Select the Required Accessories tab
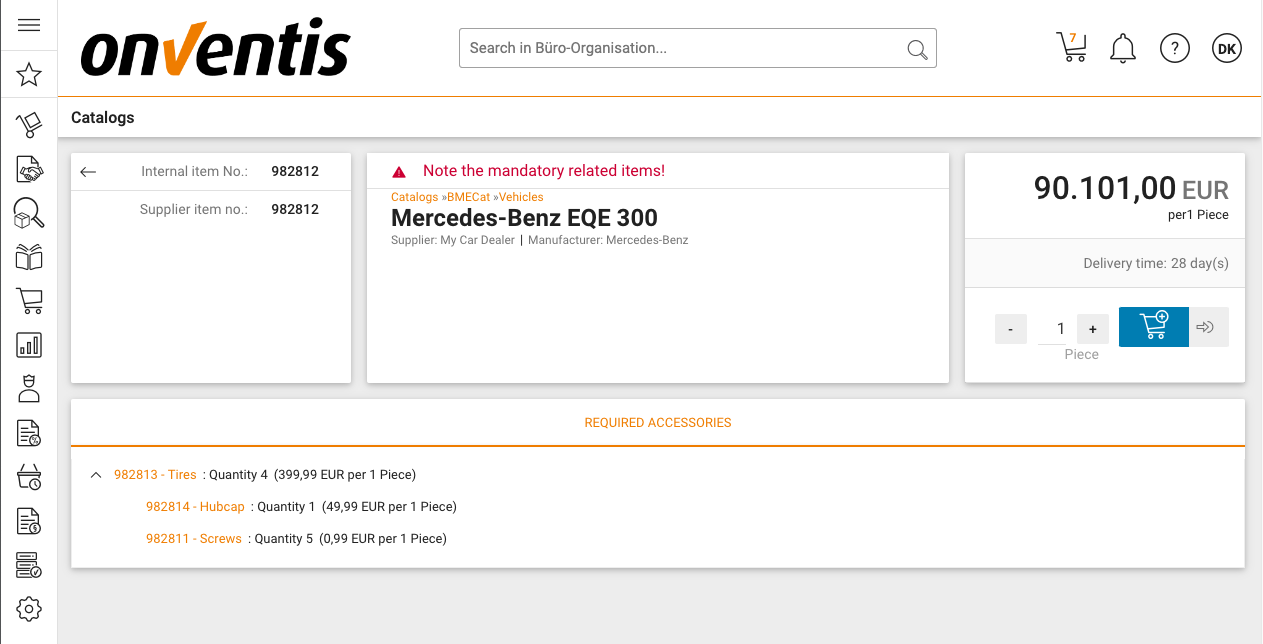1263x644 pixels. 658,423
